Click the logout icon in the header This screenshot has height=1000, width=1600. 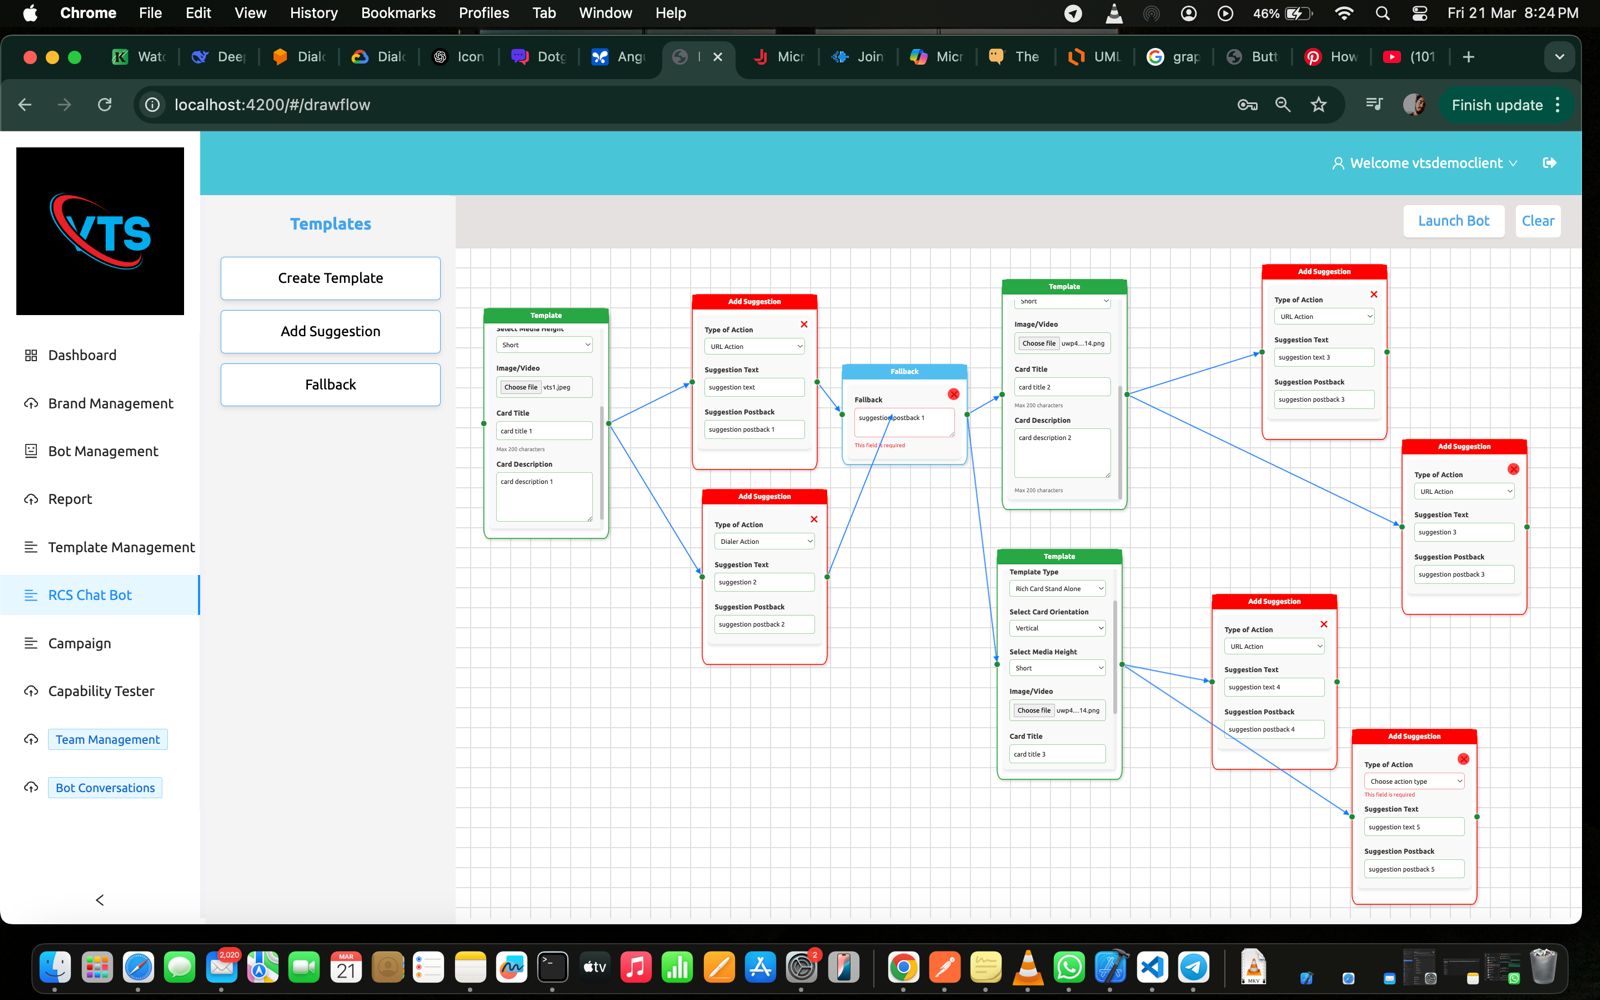coord(1549,163)
